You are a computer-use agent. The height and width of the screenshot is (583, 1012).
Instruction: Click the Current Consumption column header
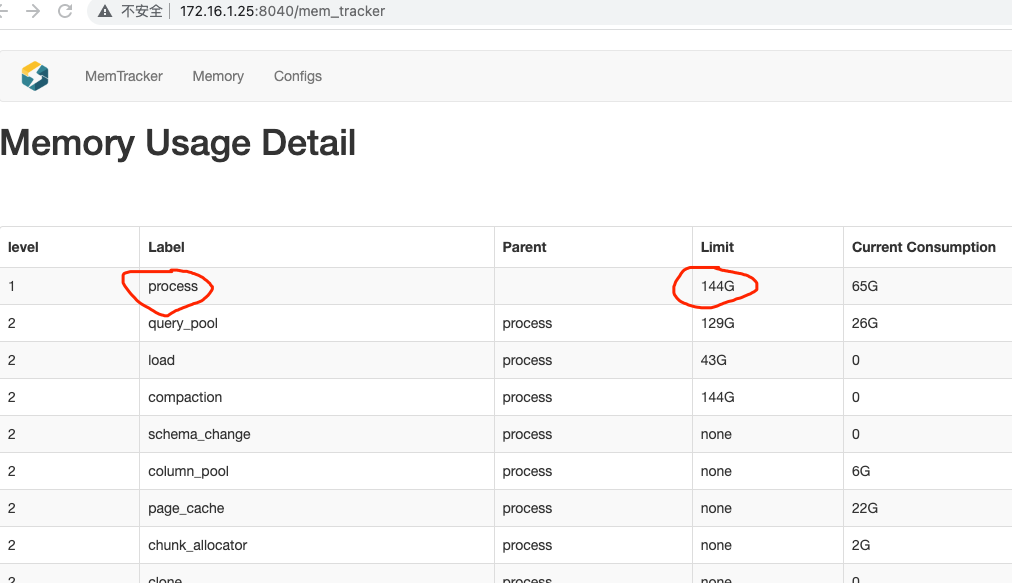pos(923,247)
